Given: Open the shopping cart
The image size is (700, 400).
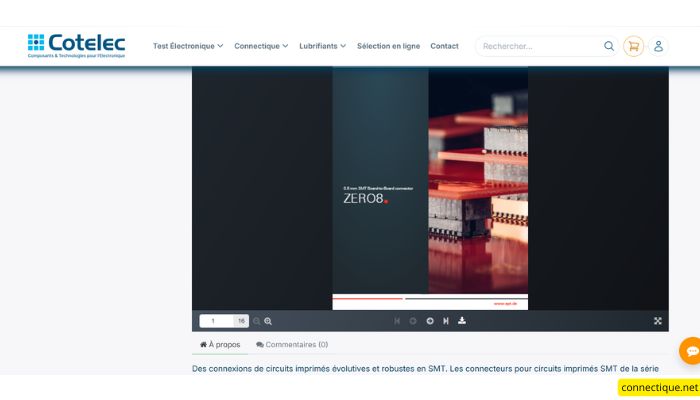Looking at the screenshot, I should [x=633, y=46].
